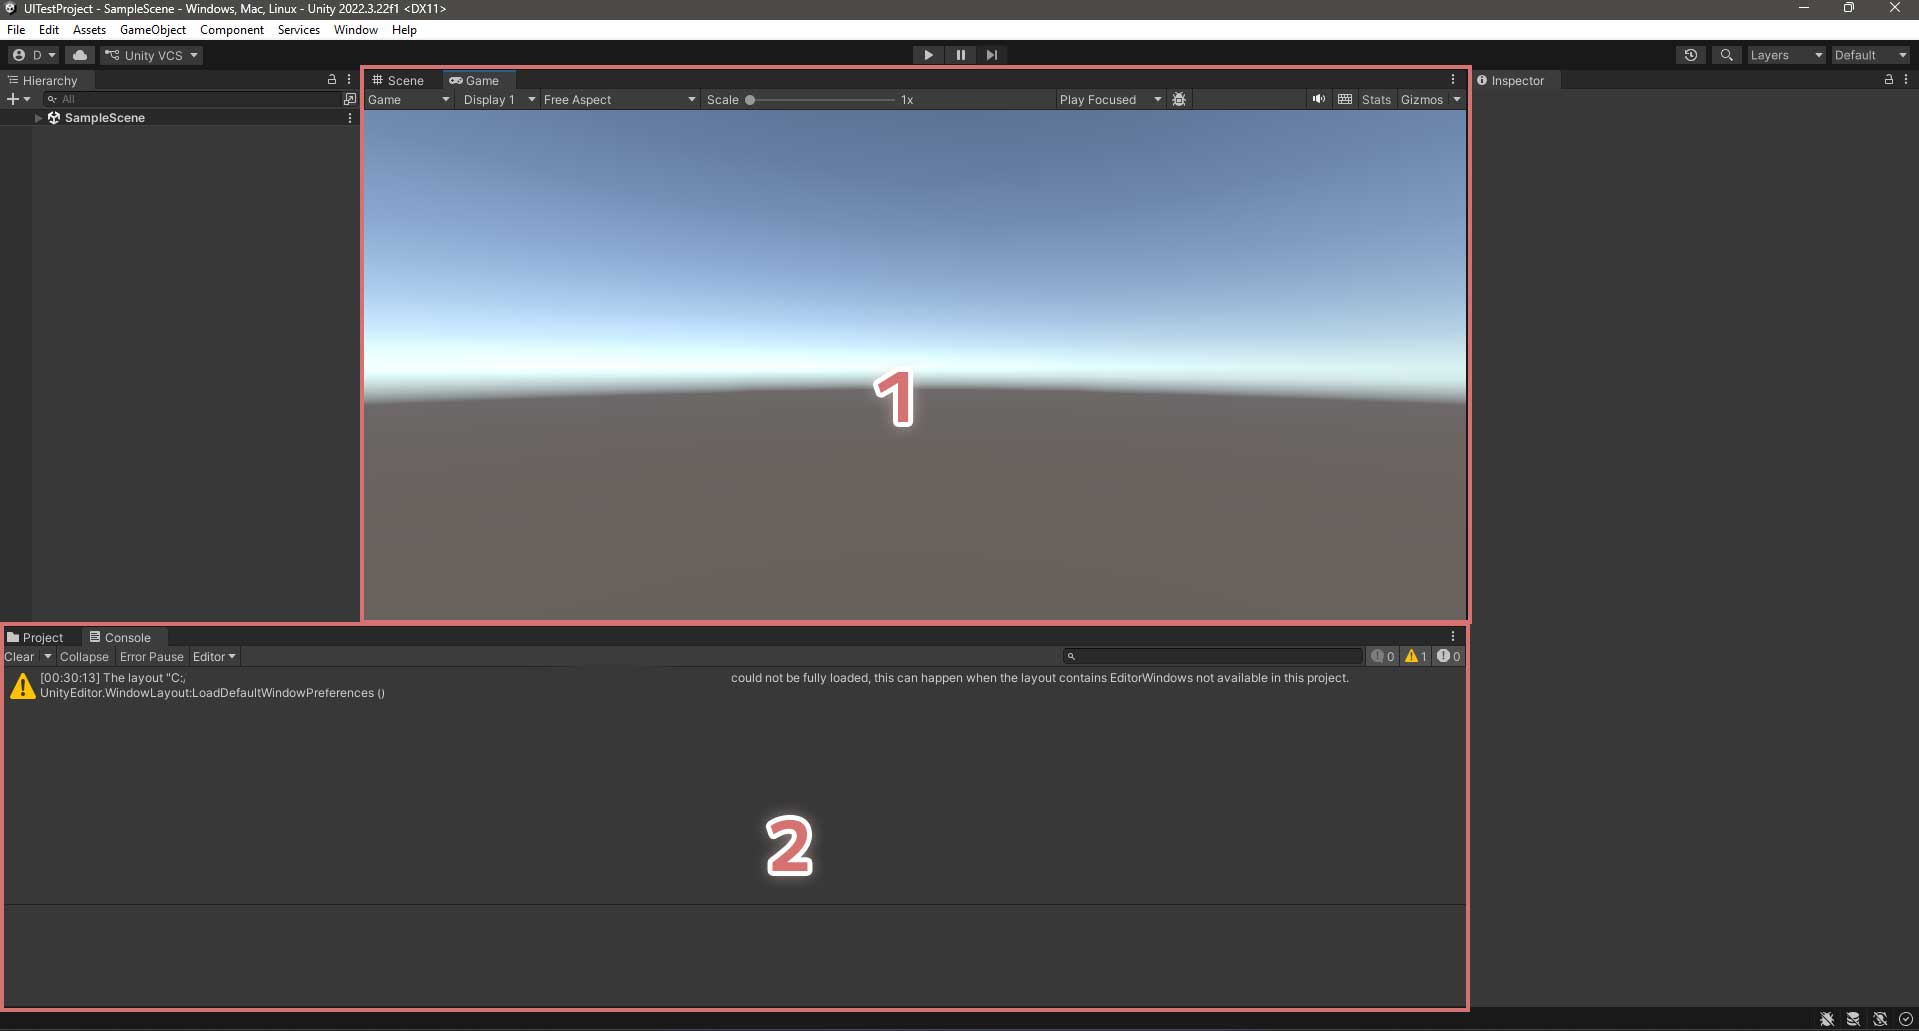
Task: Open the Services menu
Action: [299, 30]
